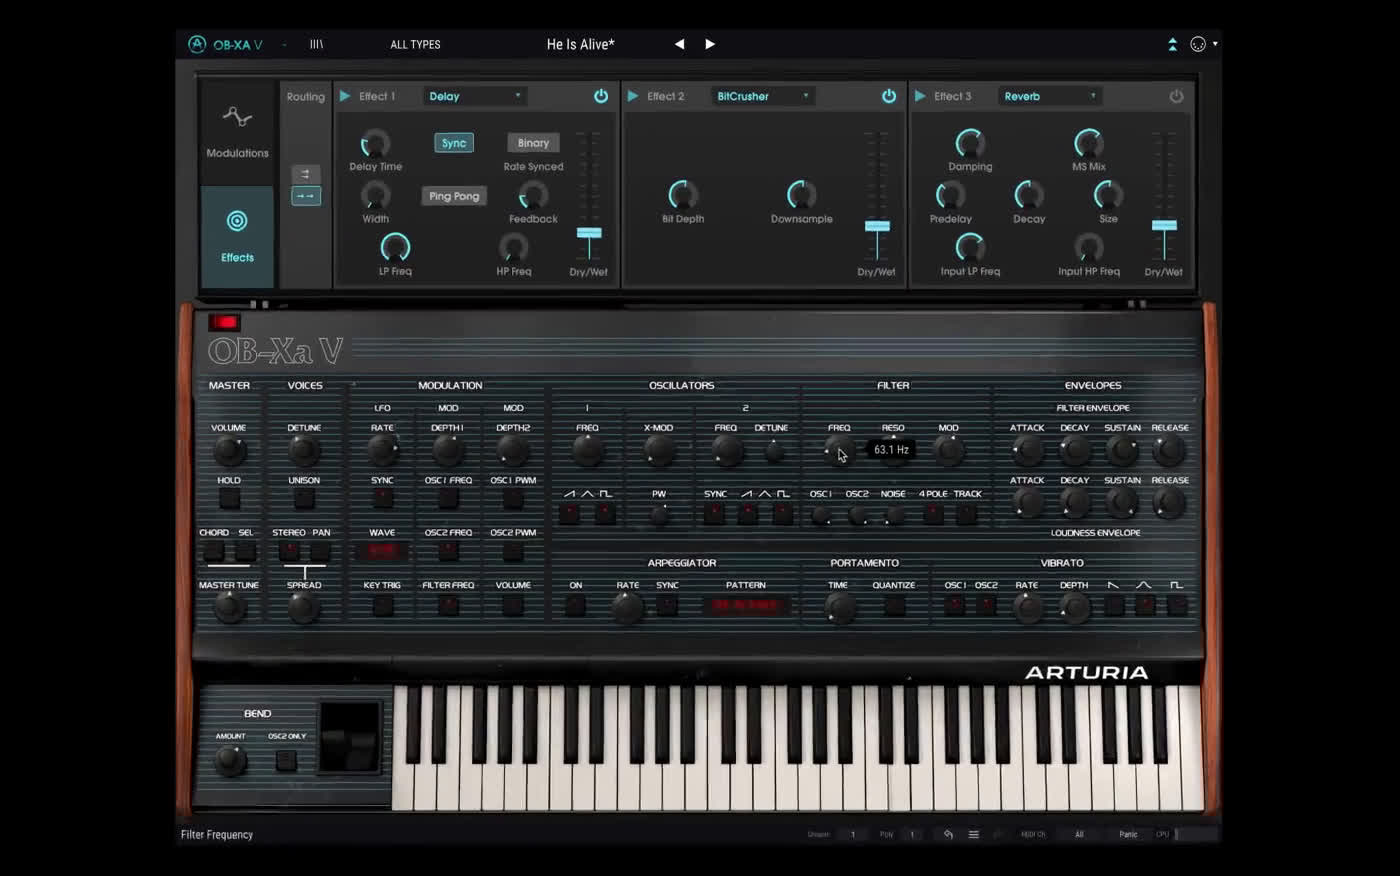
Task: Toggle the portamento QUANTIZE button
Action: point(894,604)
